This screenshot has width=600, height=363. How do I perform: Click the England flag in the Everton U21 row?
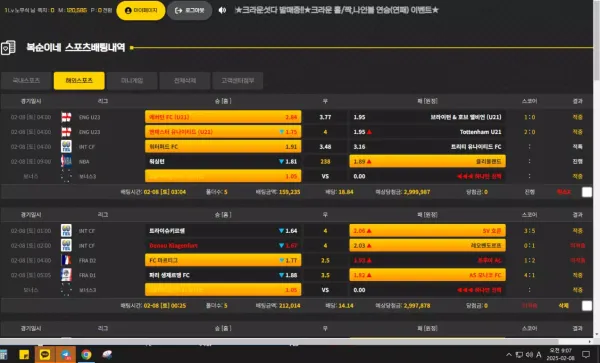pyautogui.click(x=66, y=117)
